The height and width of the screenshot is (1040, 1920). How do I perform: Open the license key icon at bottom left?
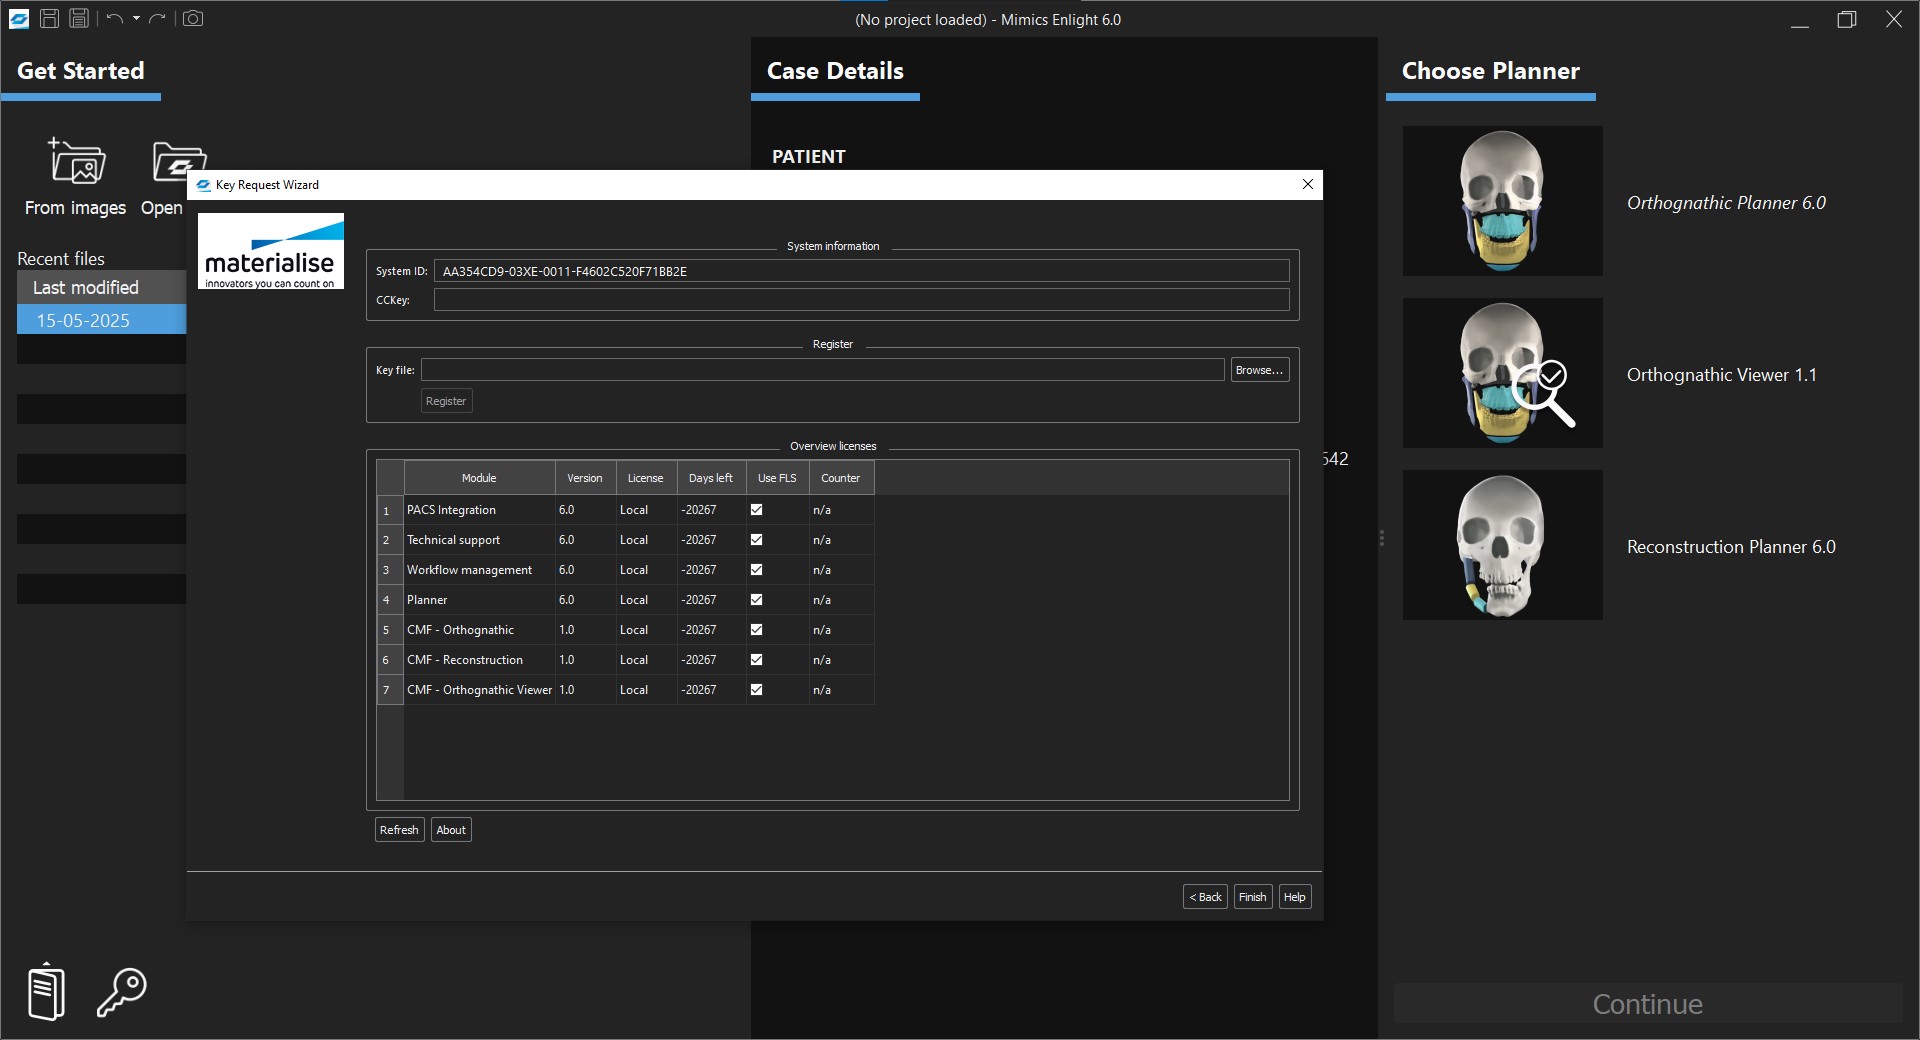(122, 992)
